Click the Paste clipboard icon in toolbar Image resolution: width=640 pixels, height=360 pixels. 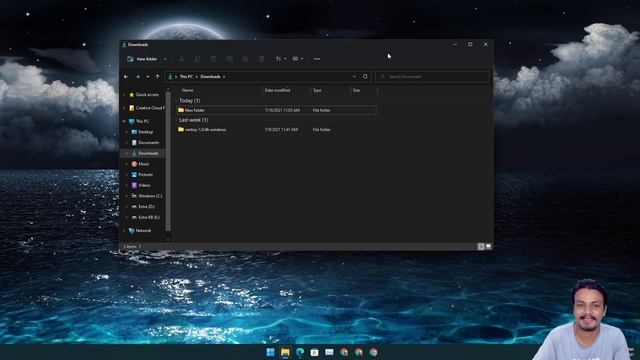(213, 59)
